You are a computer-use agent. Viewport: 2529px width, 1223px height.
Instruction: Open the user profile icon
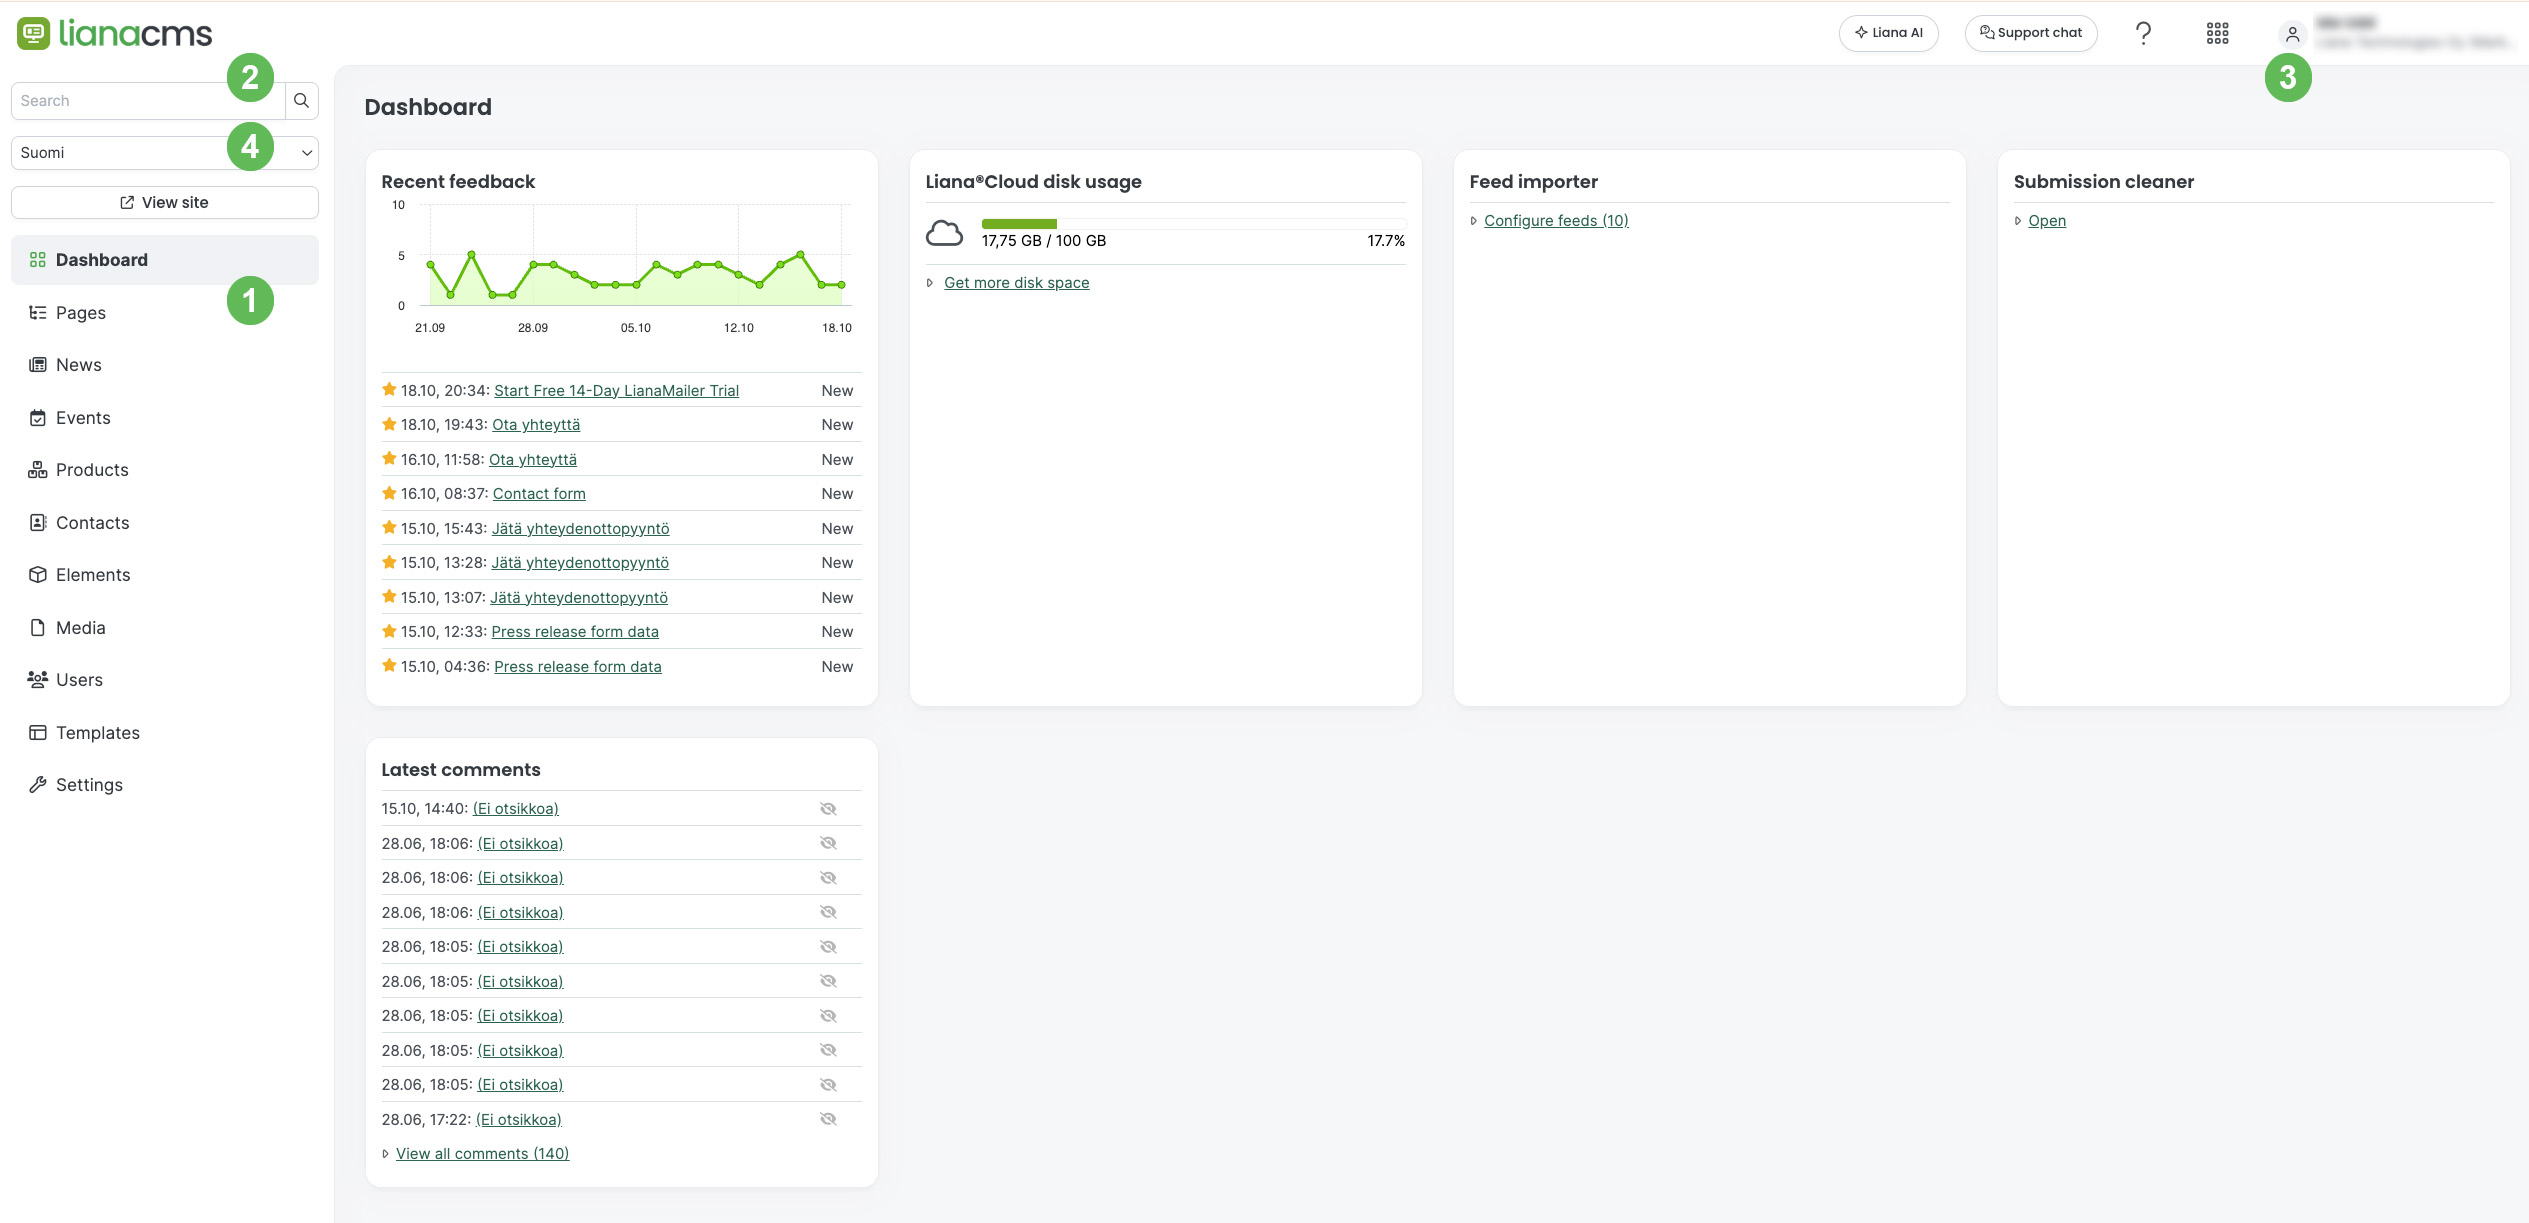click(2292, 34)
